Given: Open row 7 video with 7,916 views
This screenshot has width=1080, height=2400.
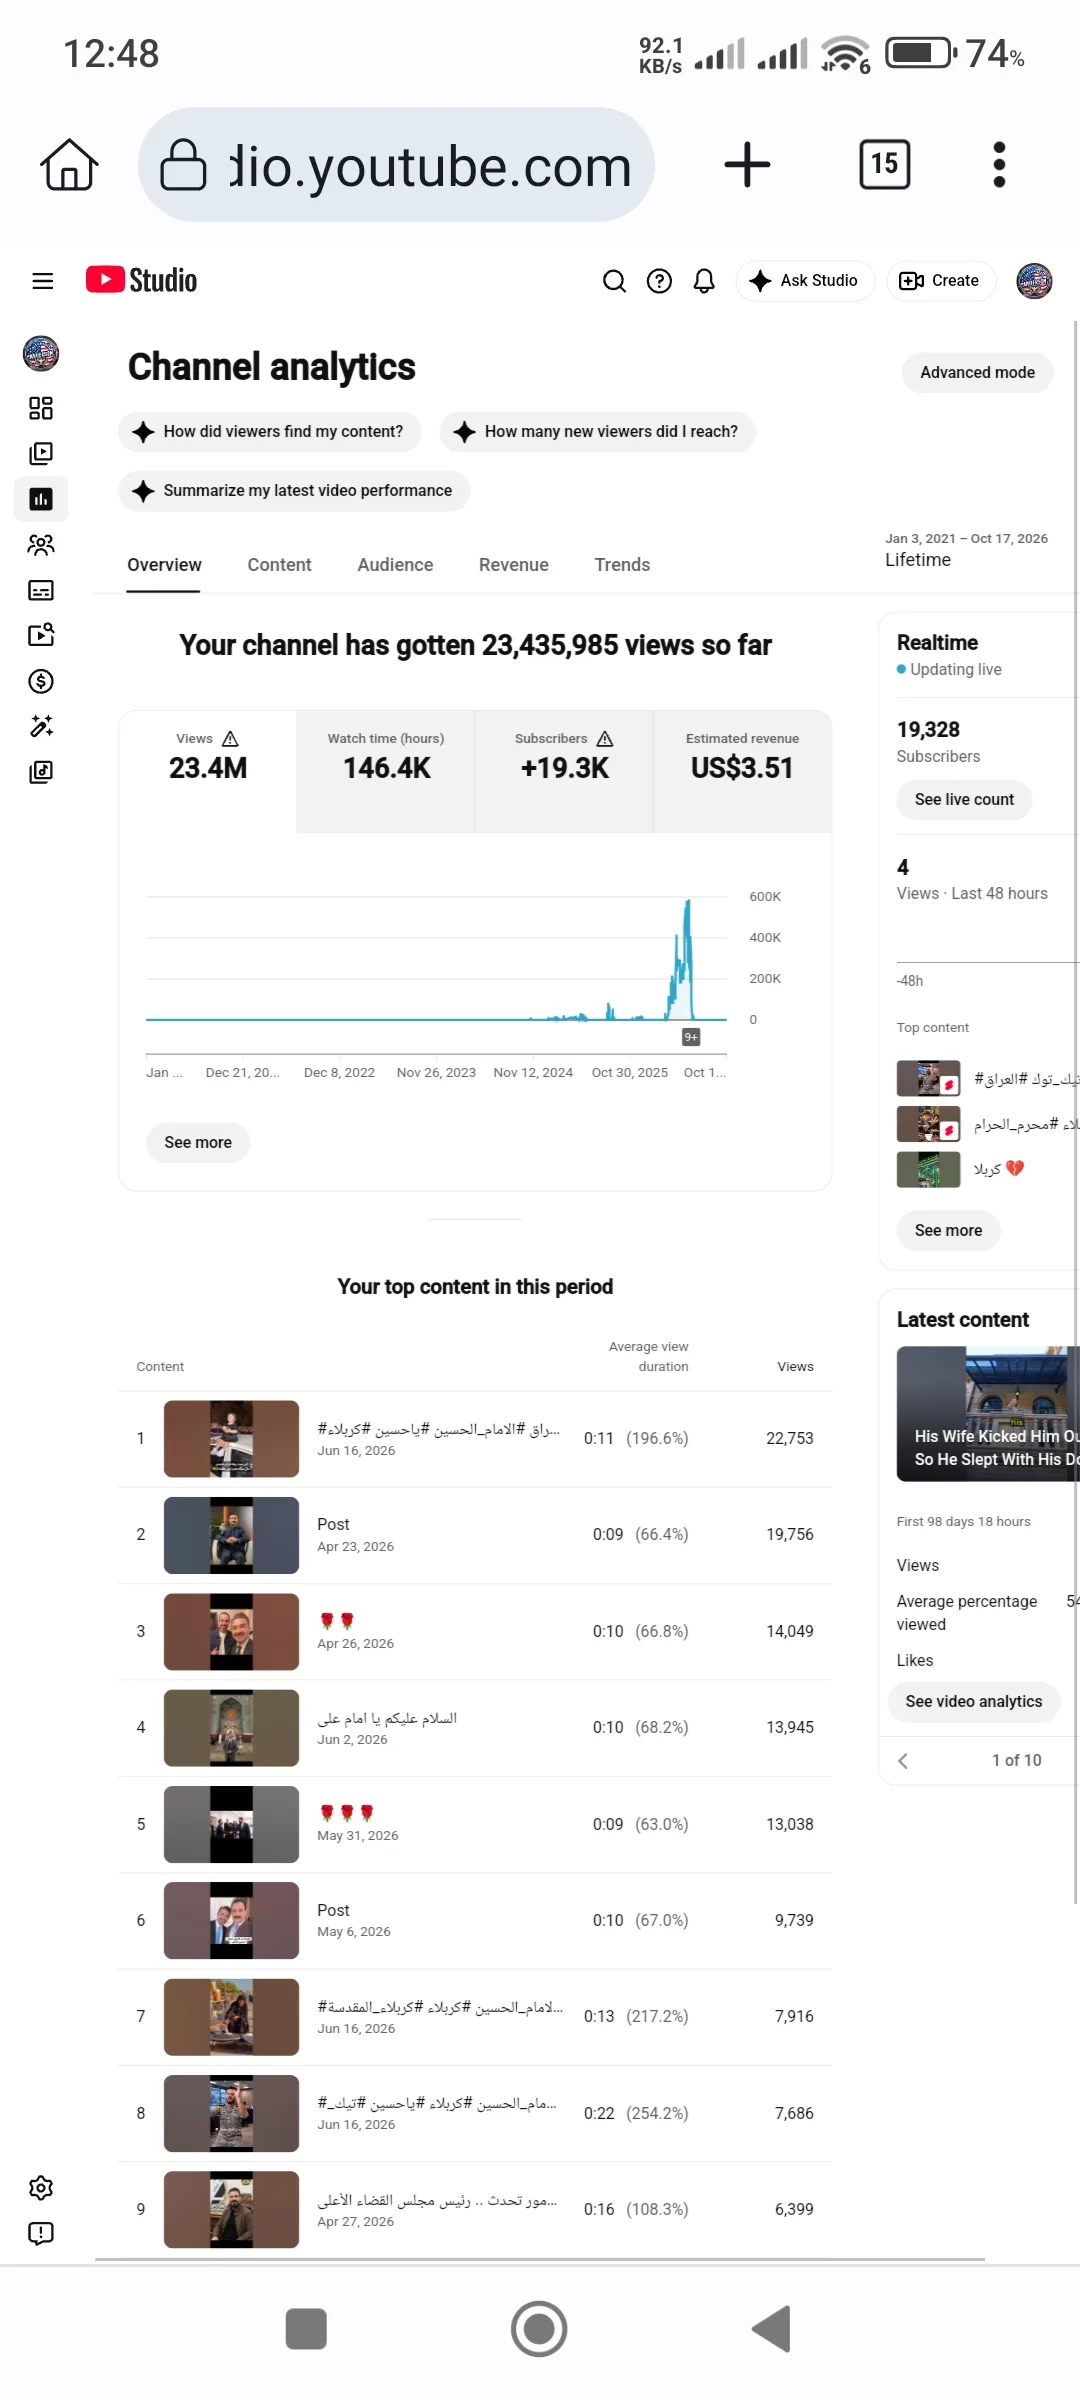Looking at the screenshot, I should coord(475,2017).
